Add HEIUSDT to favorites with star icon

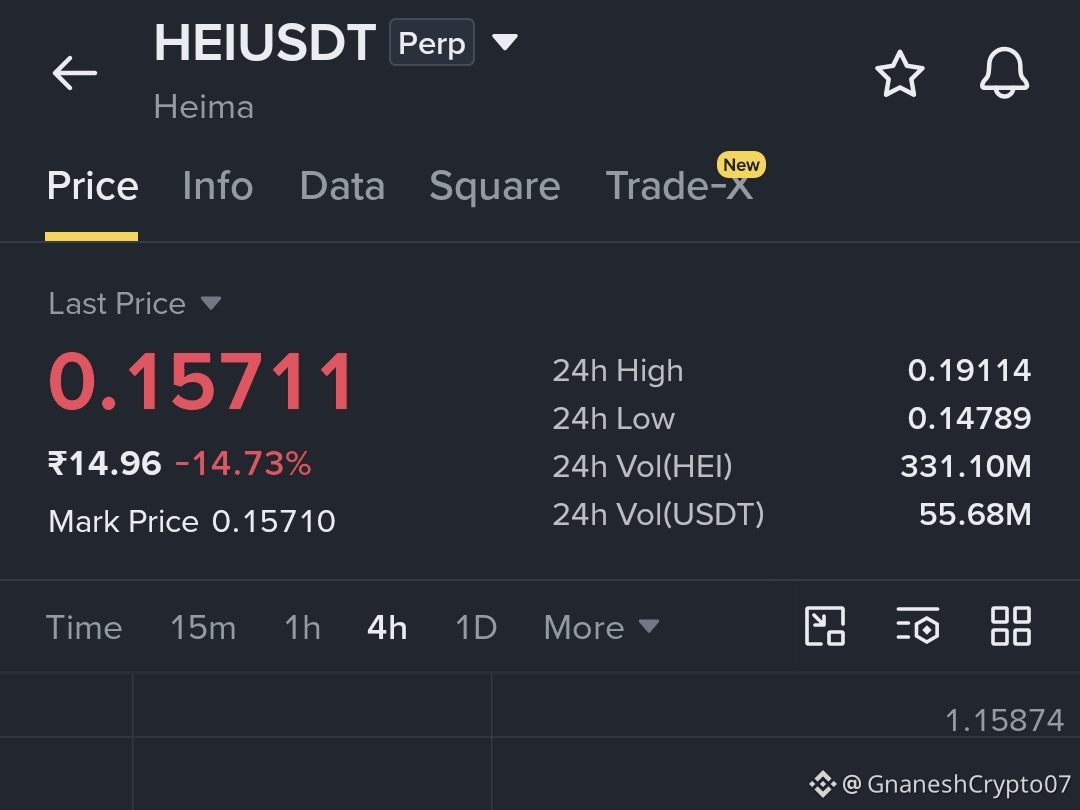click(x=900, y=73)
